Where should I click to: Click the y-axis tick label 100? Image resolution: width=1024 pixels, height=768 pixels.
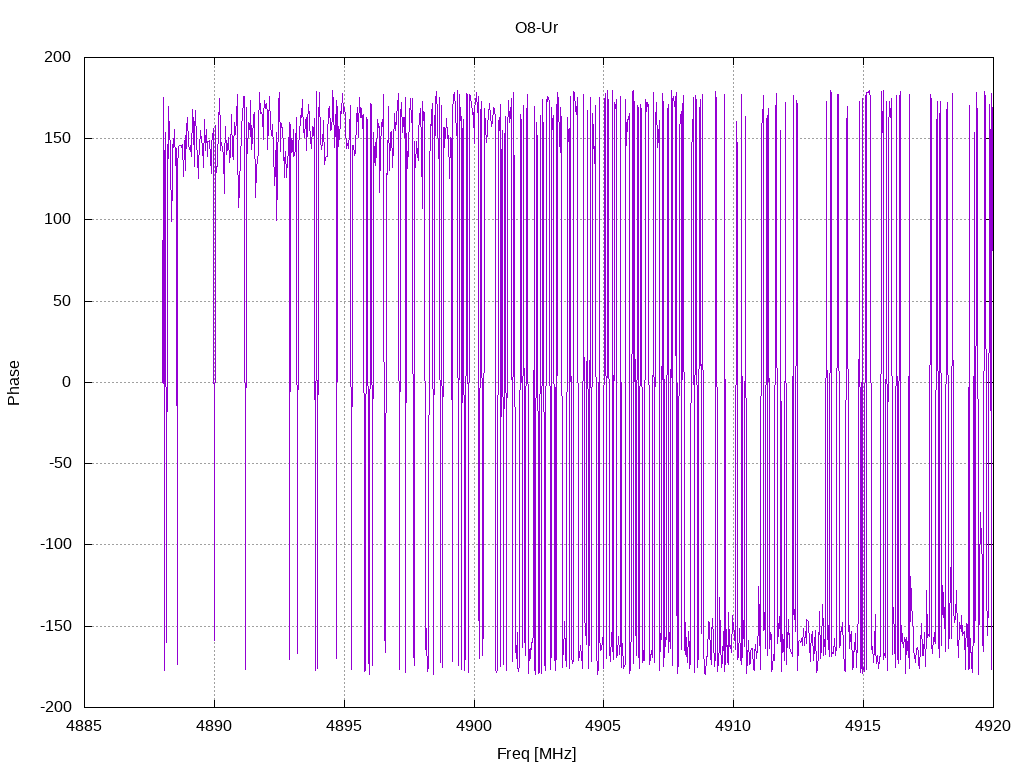57,219
